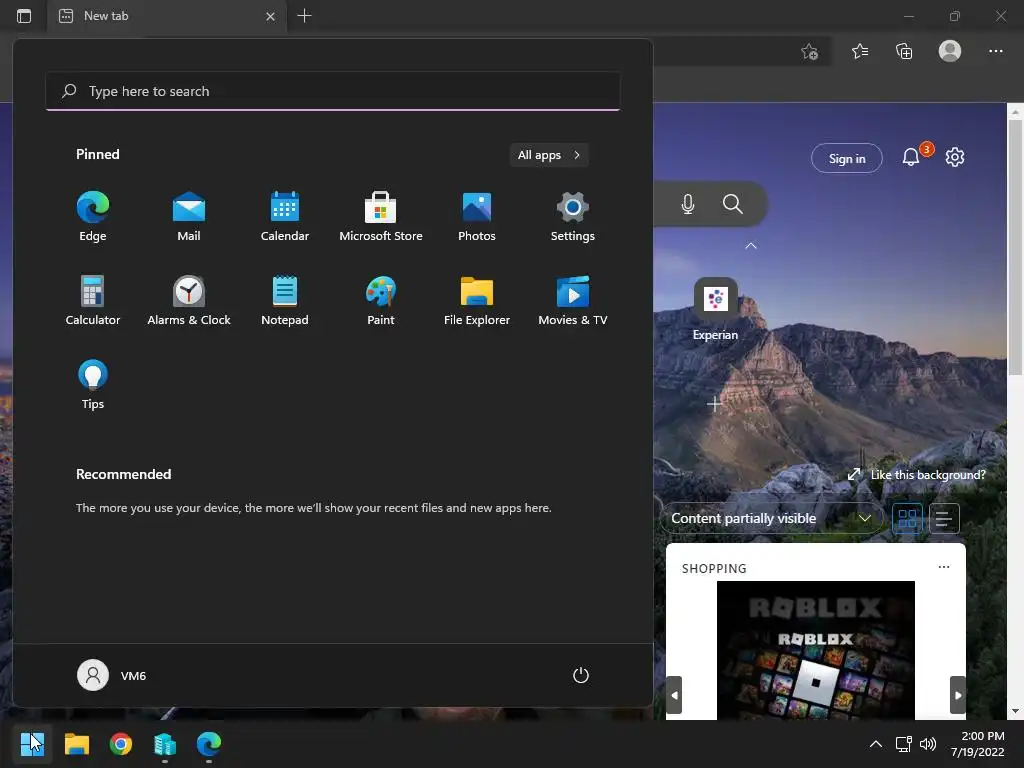The image size is (1024, 768).
Task: Select the New tab in Edge
Action: (x=167, y=16)
